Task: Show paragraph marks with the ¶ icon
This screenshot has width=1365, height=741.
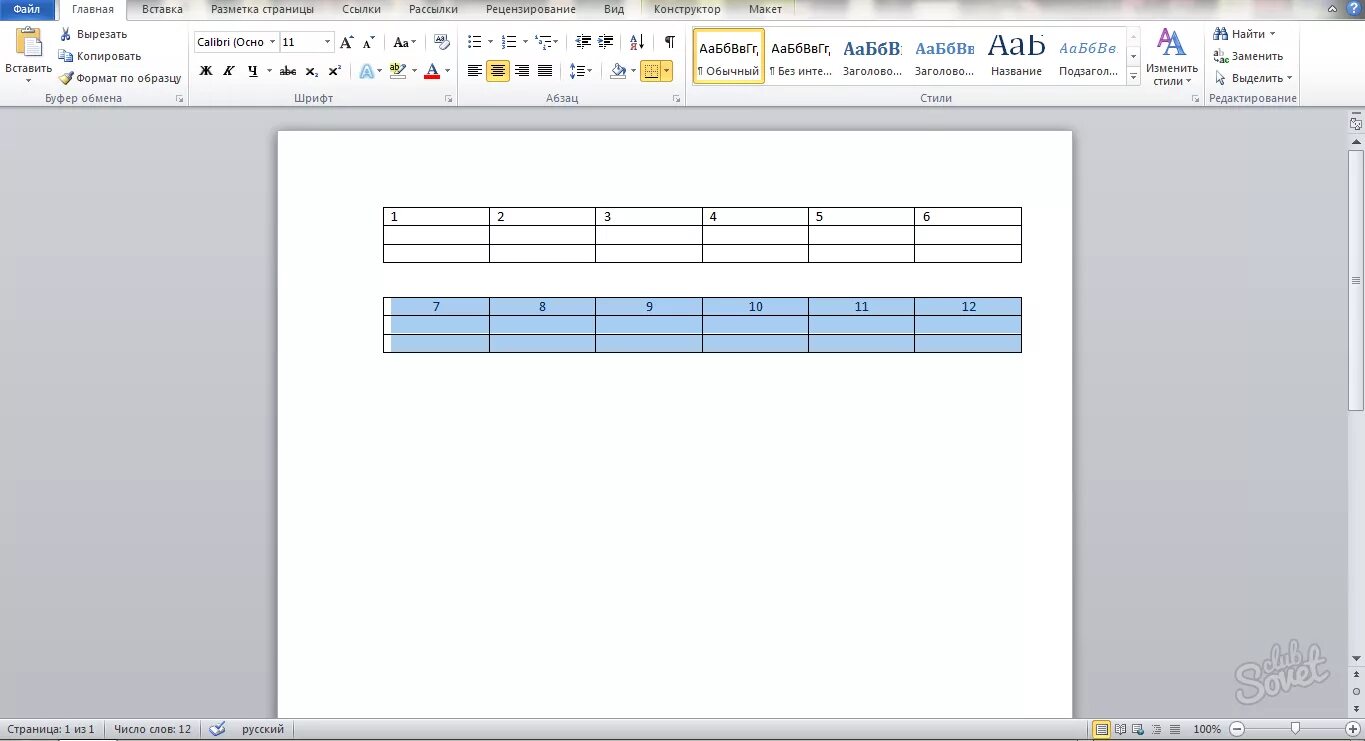Action: [x=669, y=42]
